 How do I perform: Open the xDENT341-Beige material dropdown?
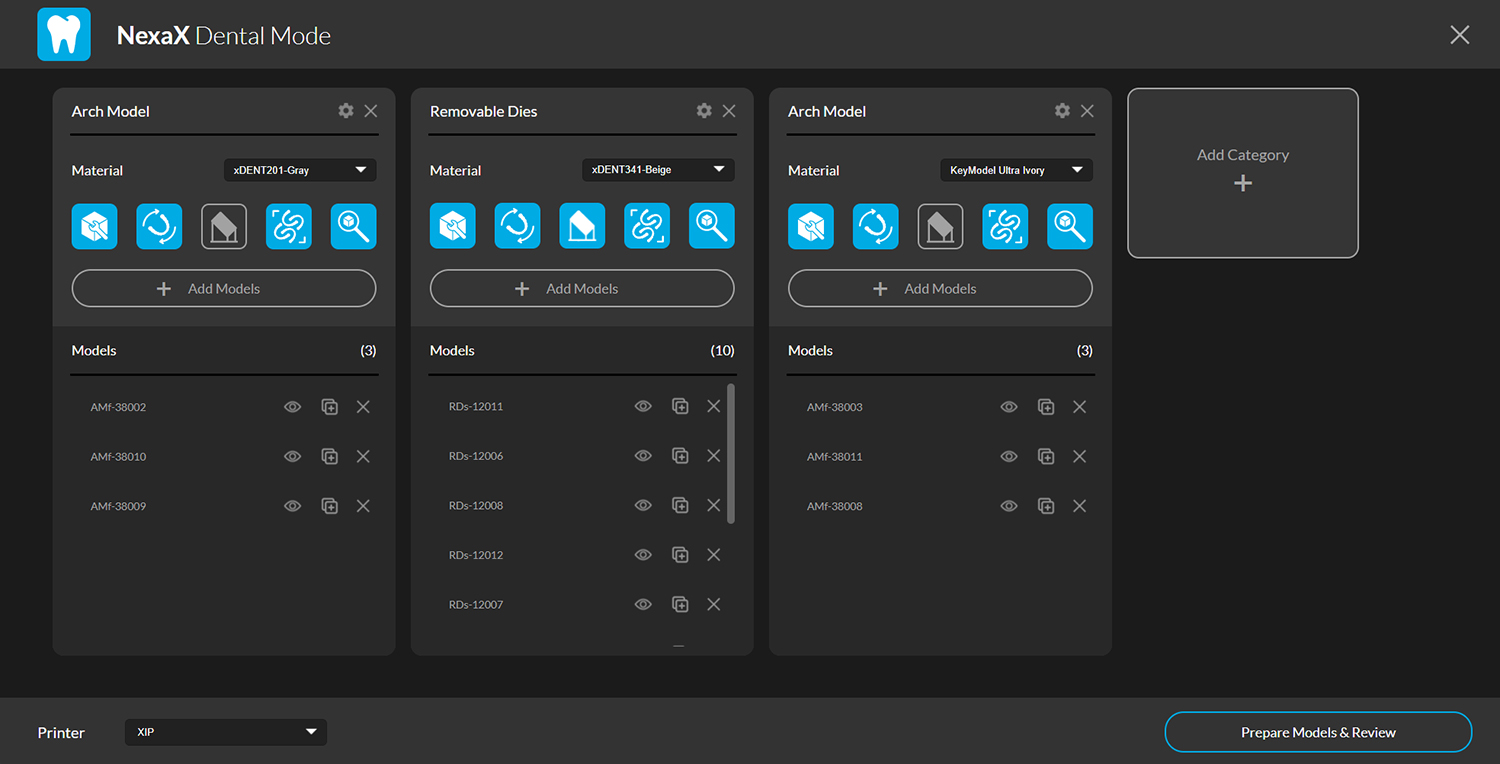(x=658, y=170)
